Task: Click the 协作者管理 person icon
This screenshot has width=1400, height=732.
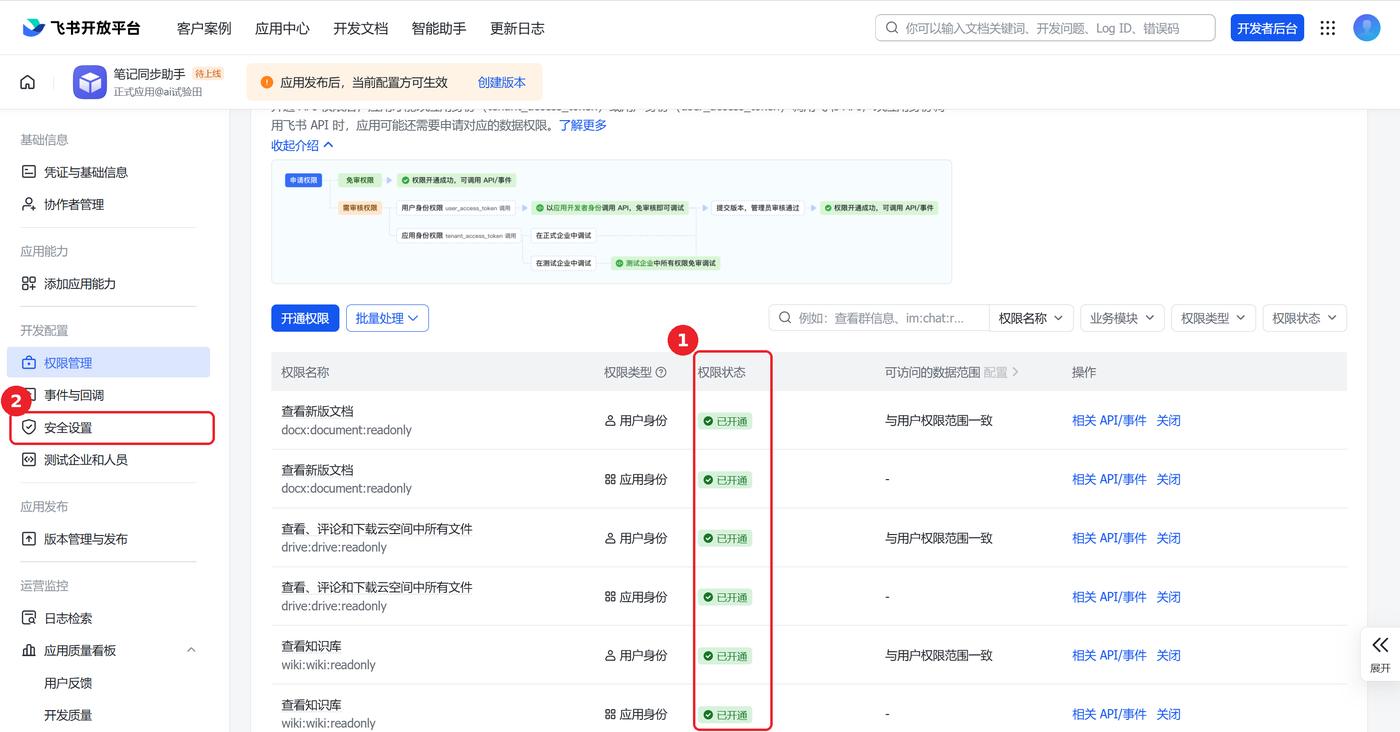Action: pyautogui.click(x=29, y=204)
